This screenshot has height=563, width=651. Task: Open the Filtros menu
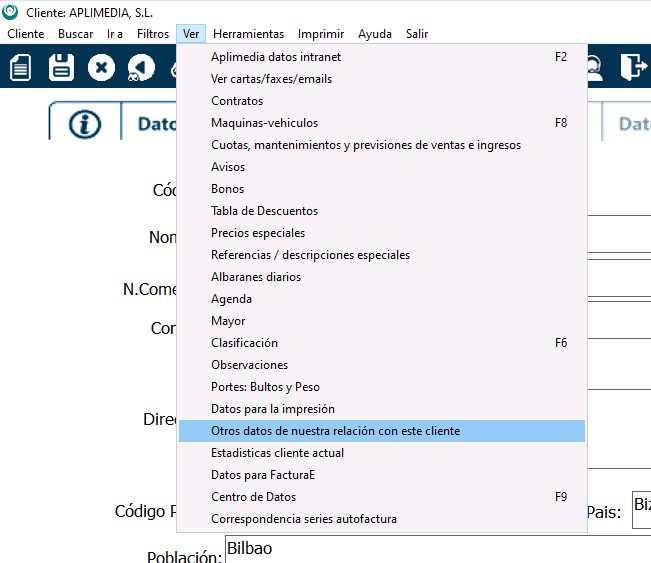pos(153,34)
